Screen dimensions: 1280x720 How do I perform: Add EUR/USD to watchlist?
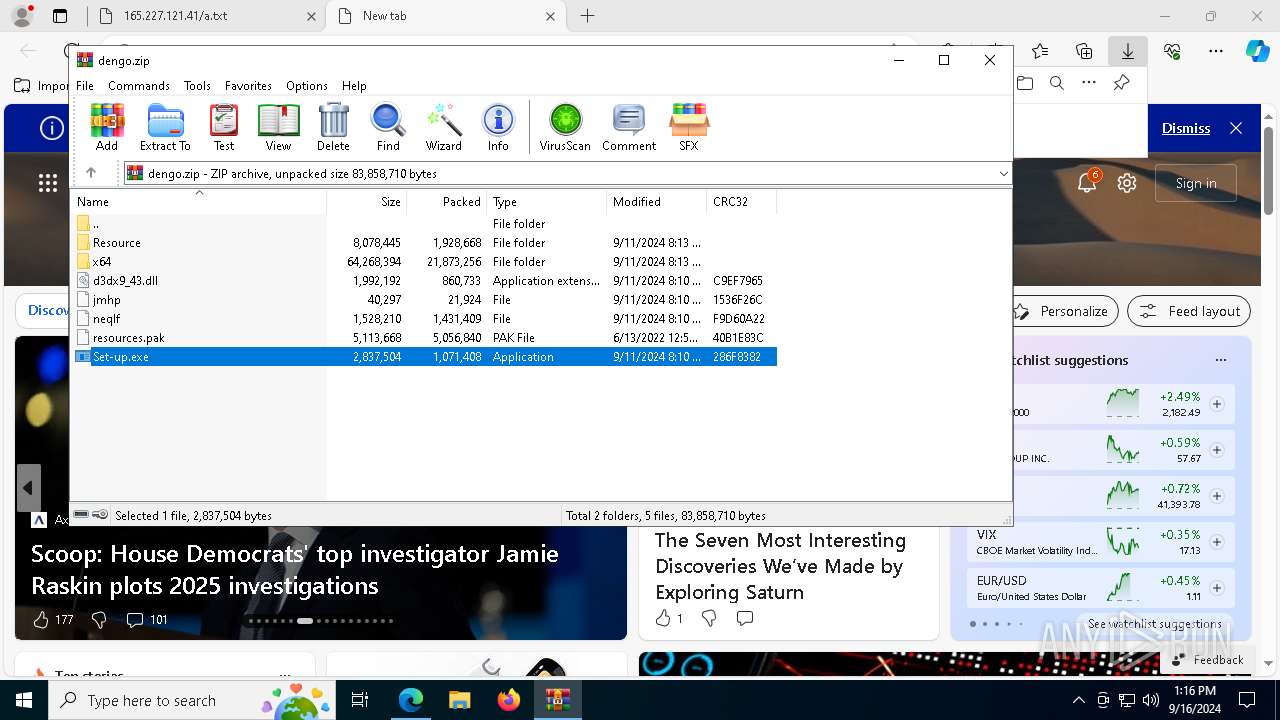[1217, 588]
